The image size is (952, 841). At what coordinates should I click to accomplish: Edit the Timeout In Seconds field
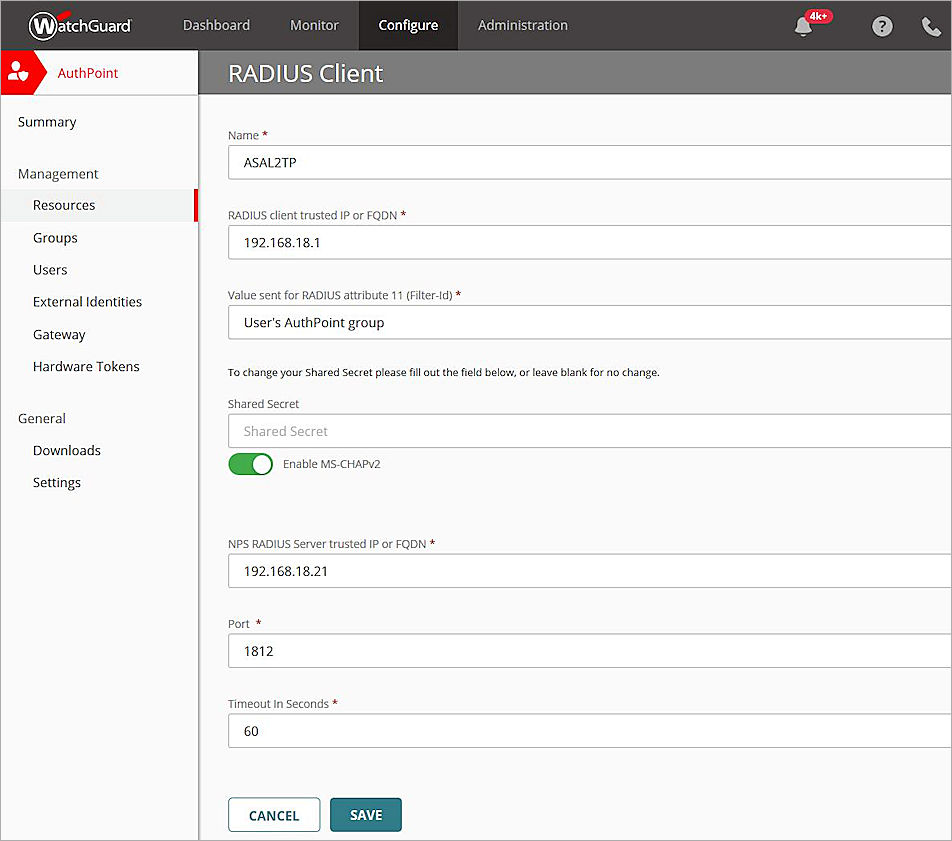pos(590,731)
